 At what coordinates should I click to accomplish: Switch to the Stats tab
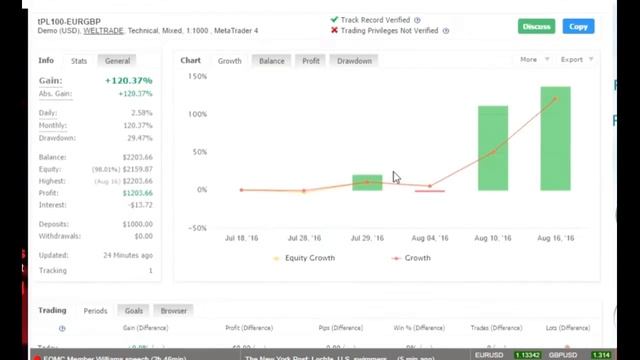79,61
